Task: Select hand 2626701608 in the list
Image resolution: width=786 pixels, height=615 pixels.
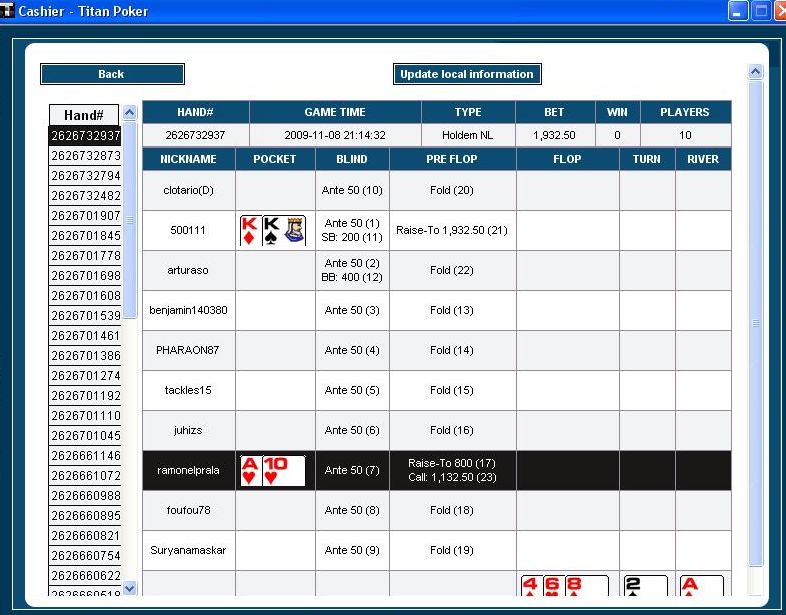Action: tap(85, 296)
